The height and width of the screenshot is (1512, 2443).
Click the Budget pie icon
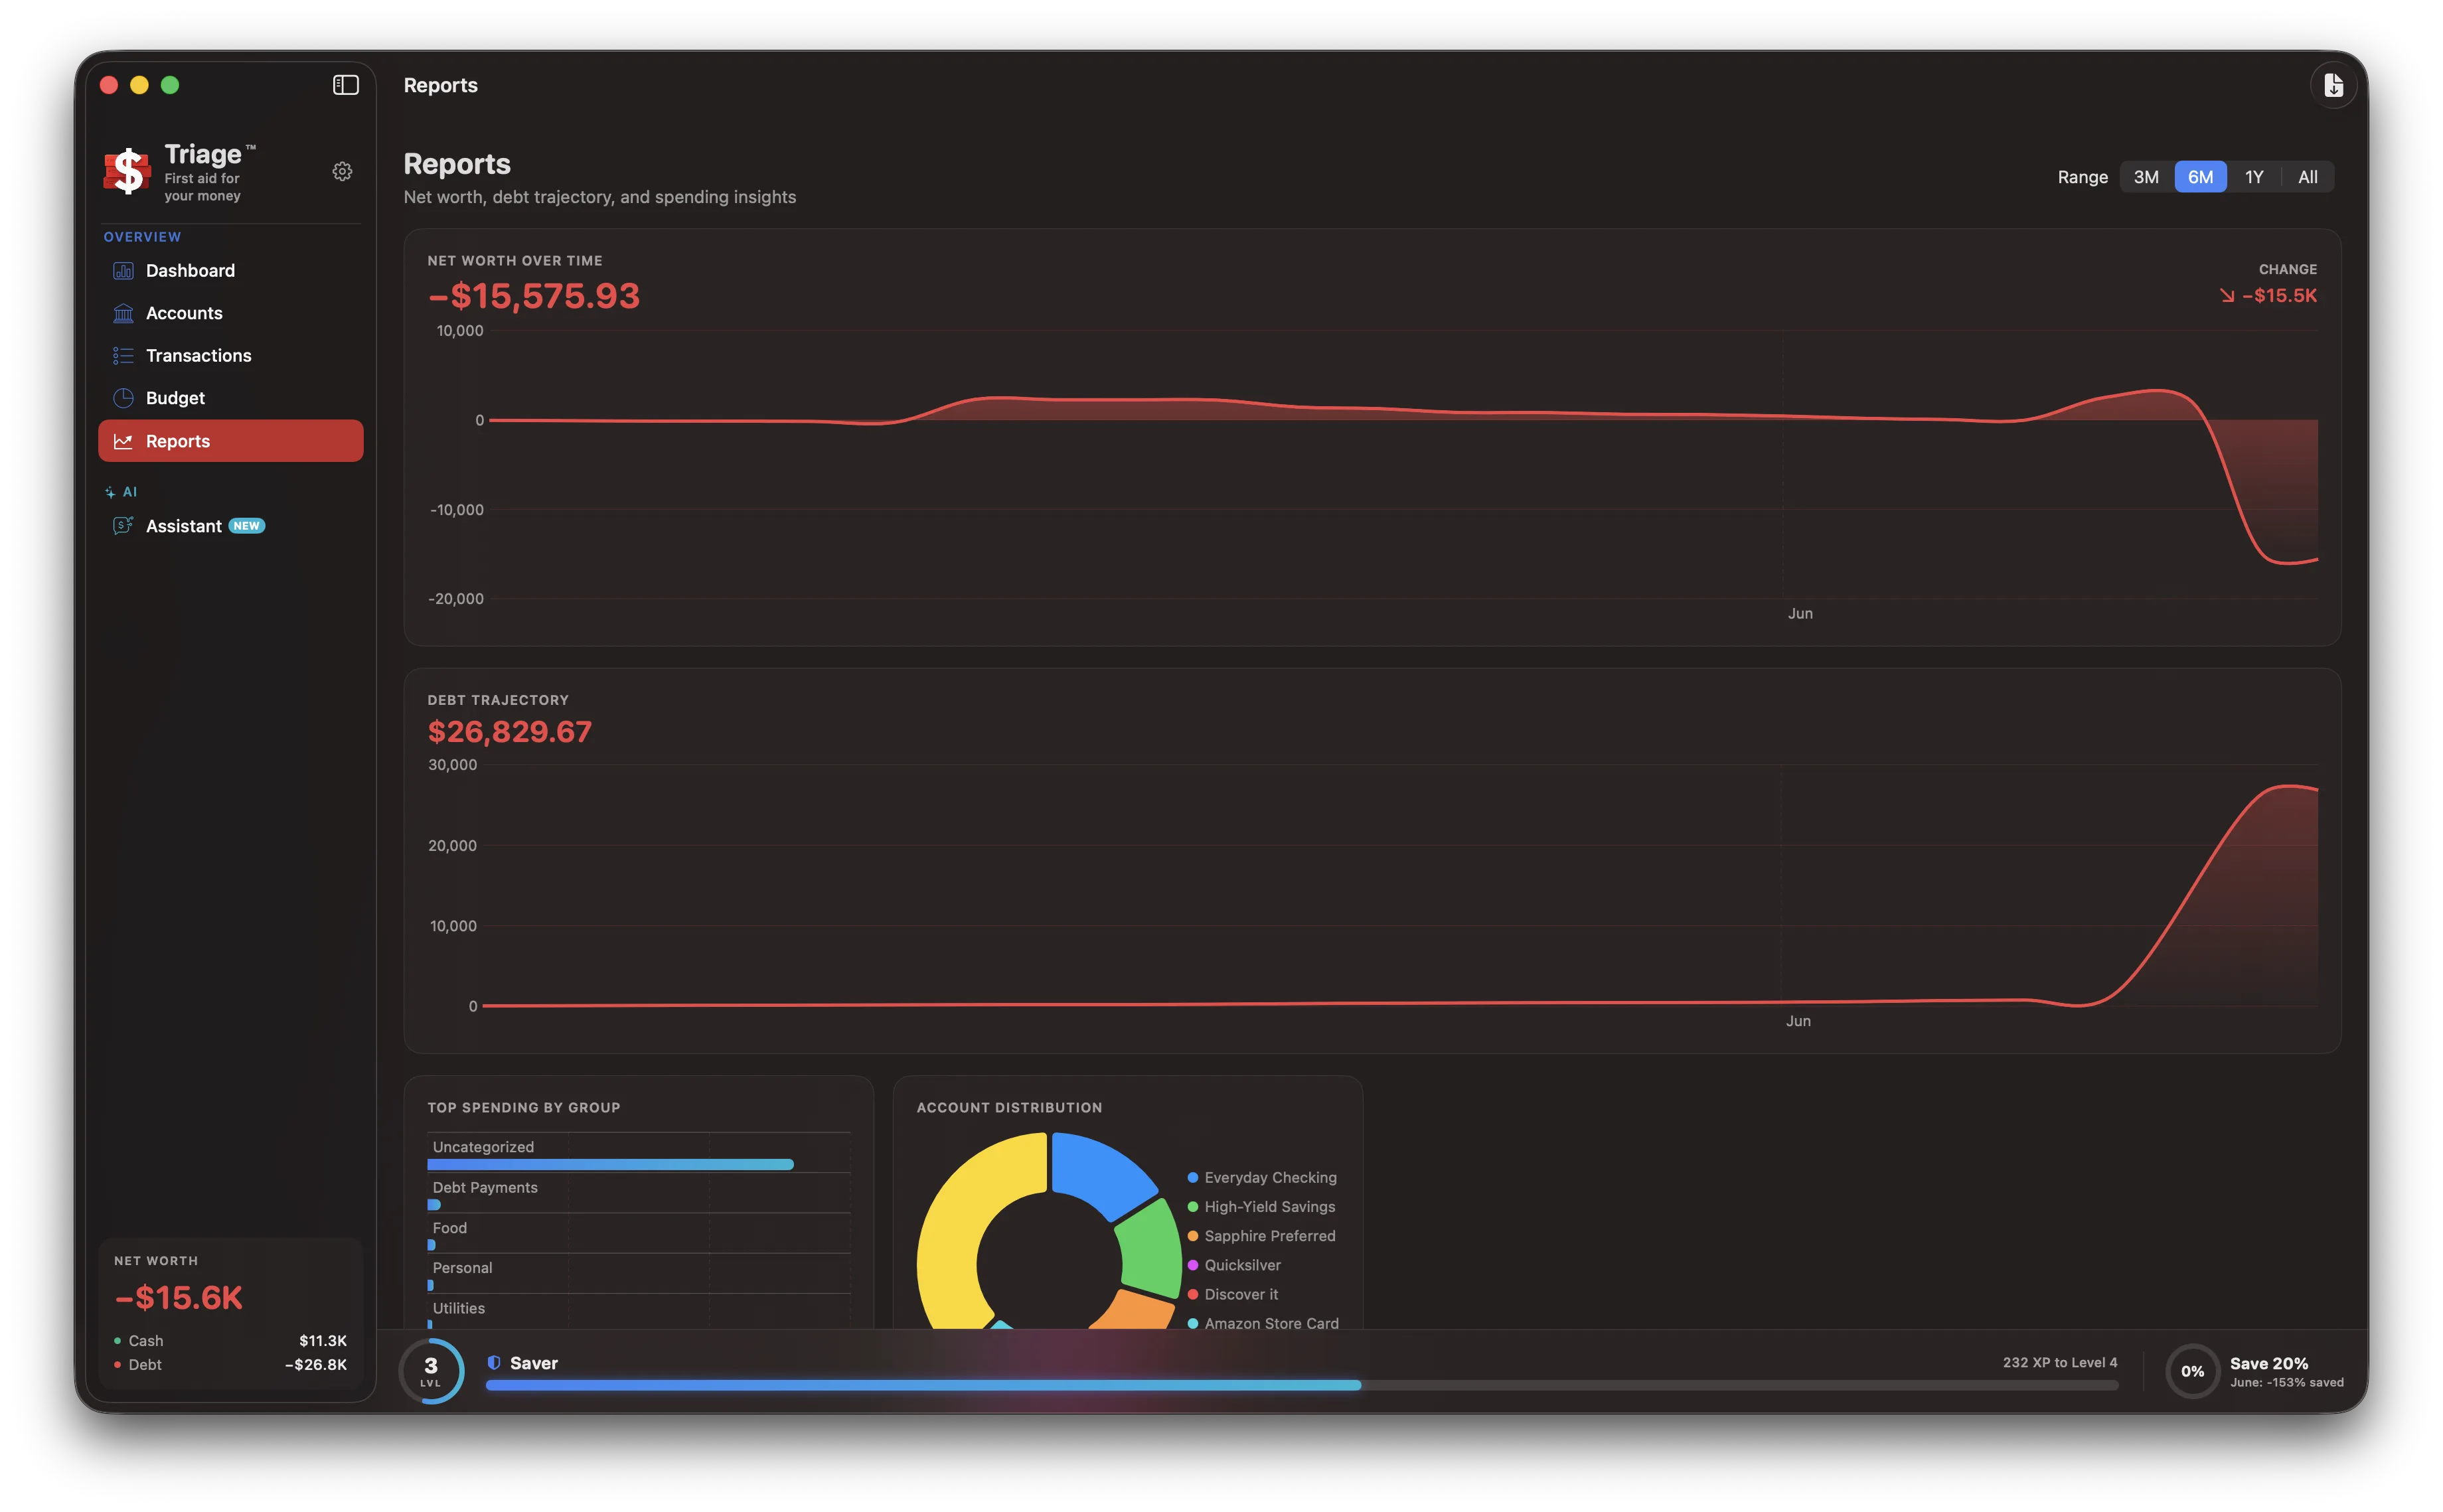123,398
